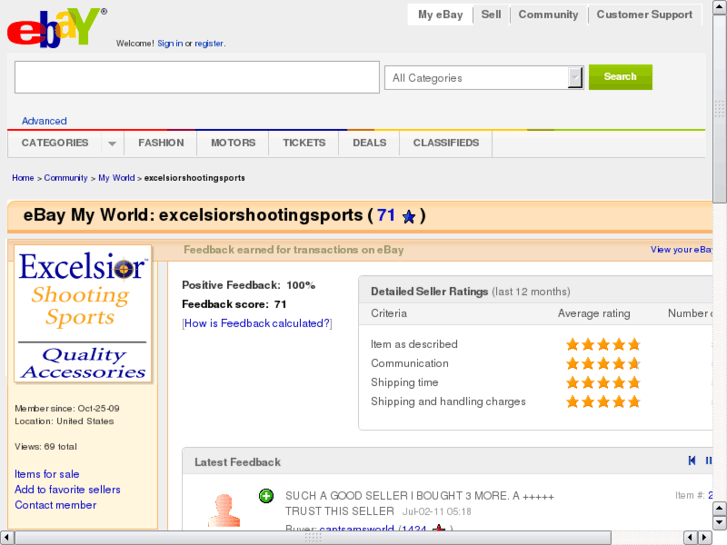
Task: Click the Communication star rating
Action: (603, 363)
